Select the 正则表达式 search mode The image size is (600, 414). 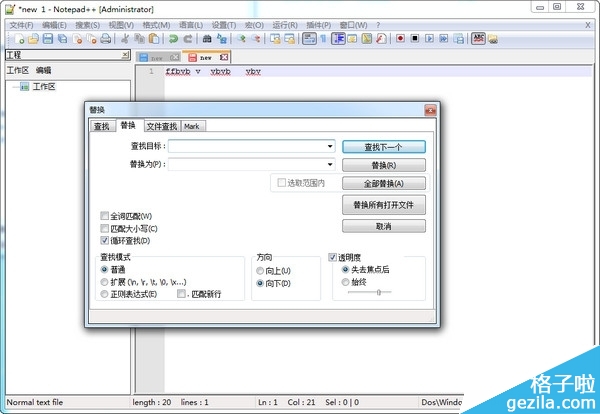(105, 294)
